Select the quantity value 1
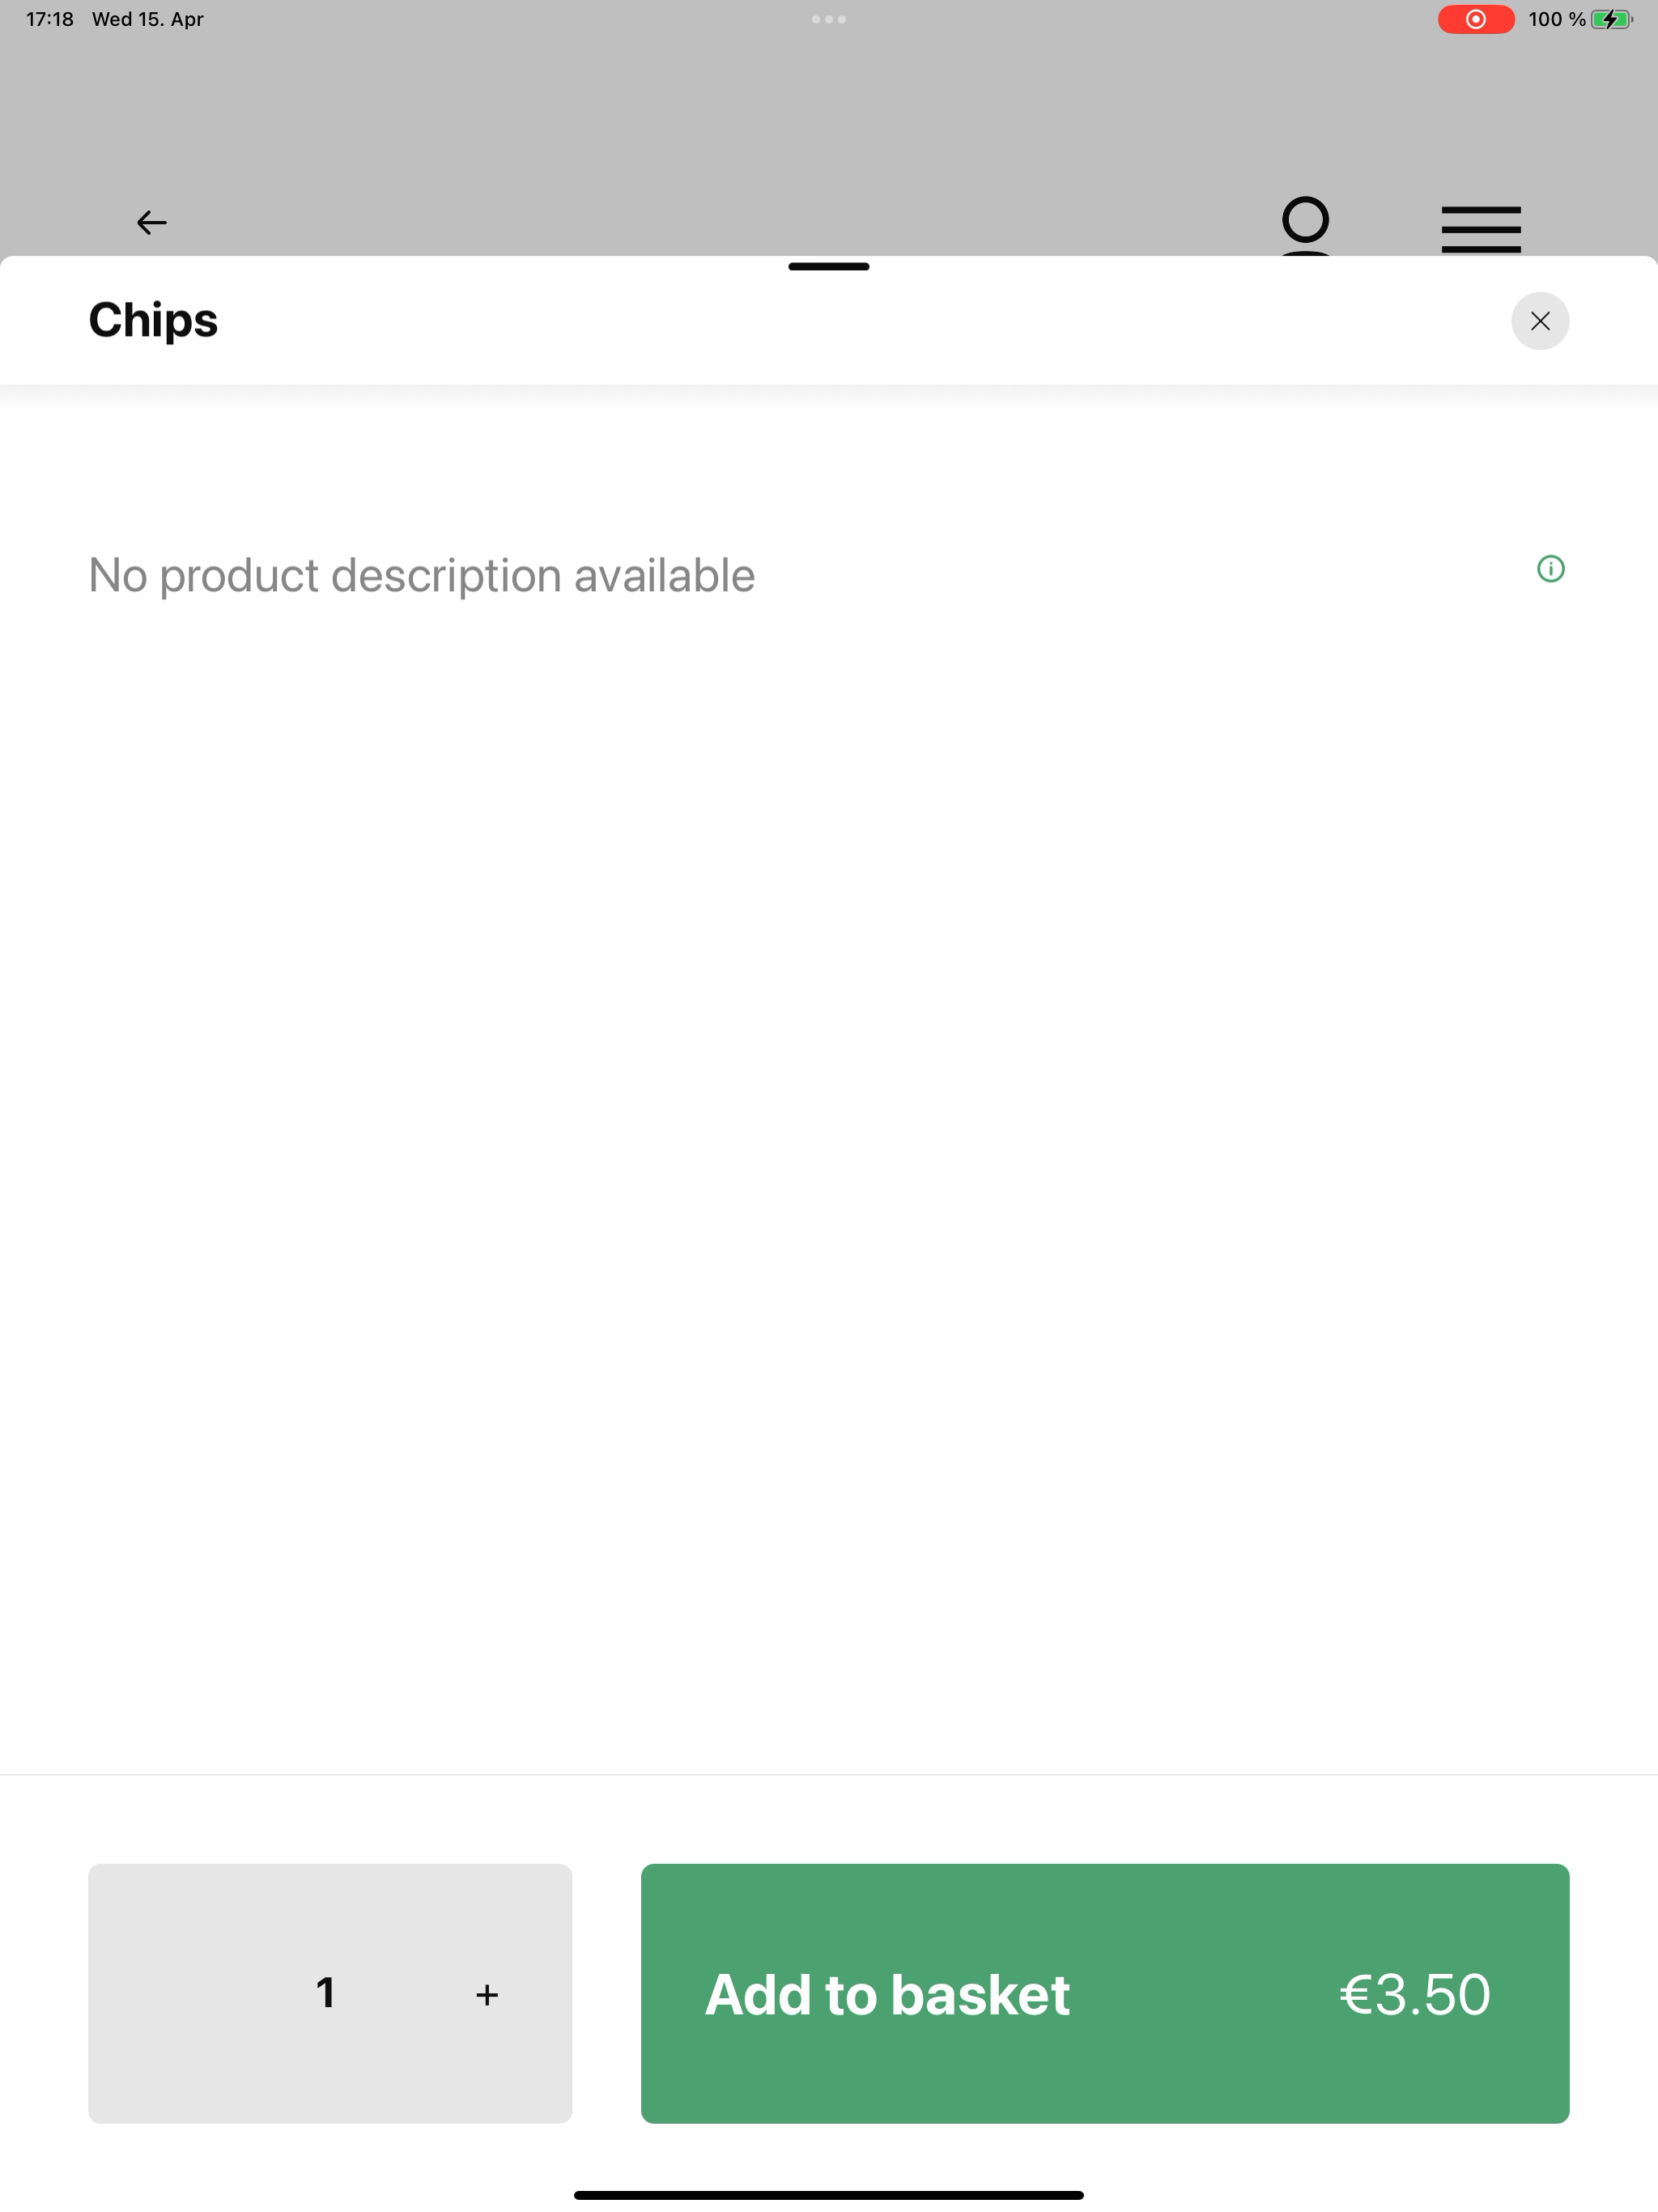The image size is (1658, 2212). point(325,1993)
